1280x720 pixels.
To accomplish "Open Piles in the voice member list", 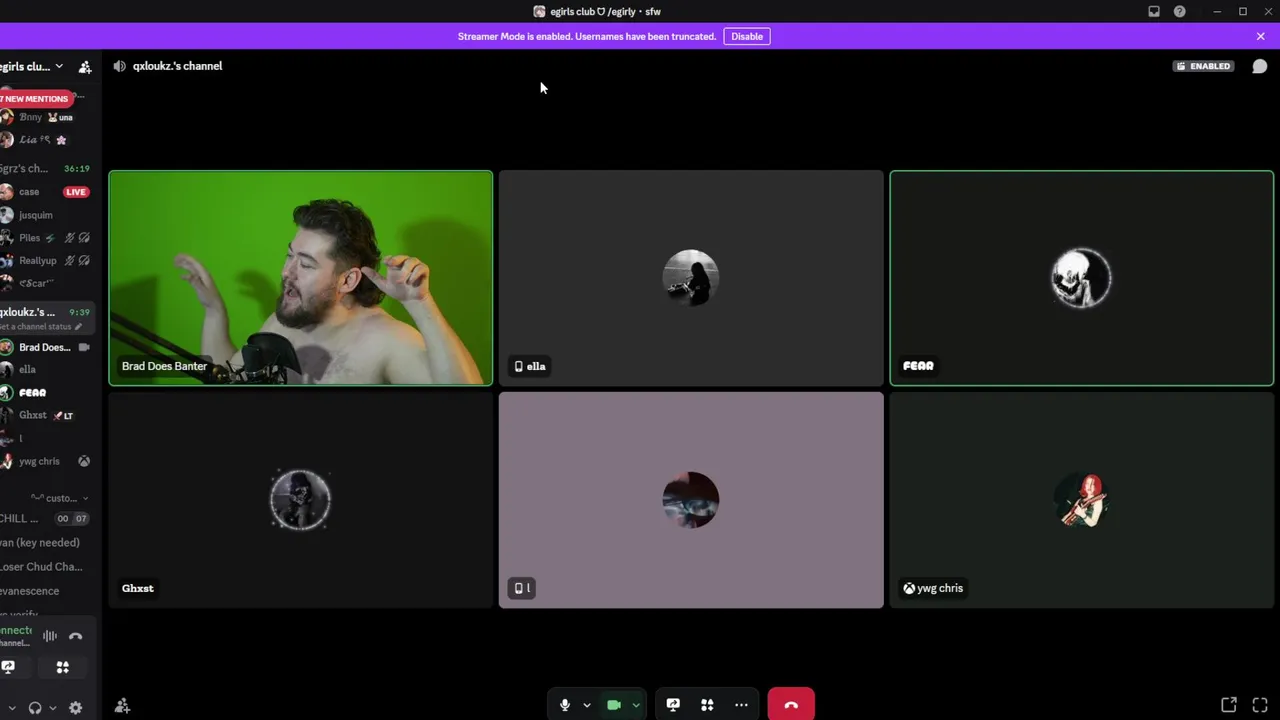I will pyautogui.click(x=46, y=238).
